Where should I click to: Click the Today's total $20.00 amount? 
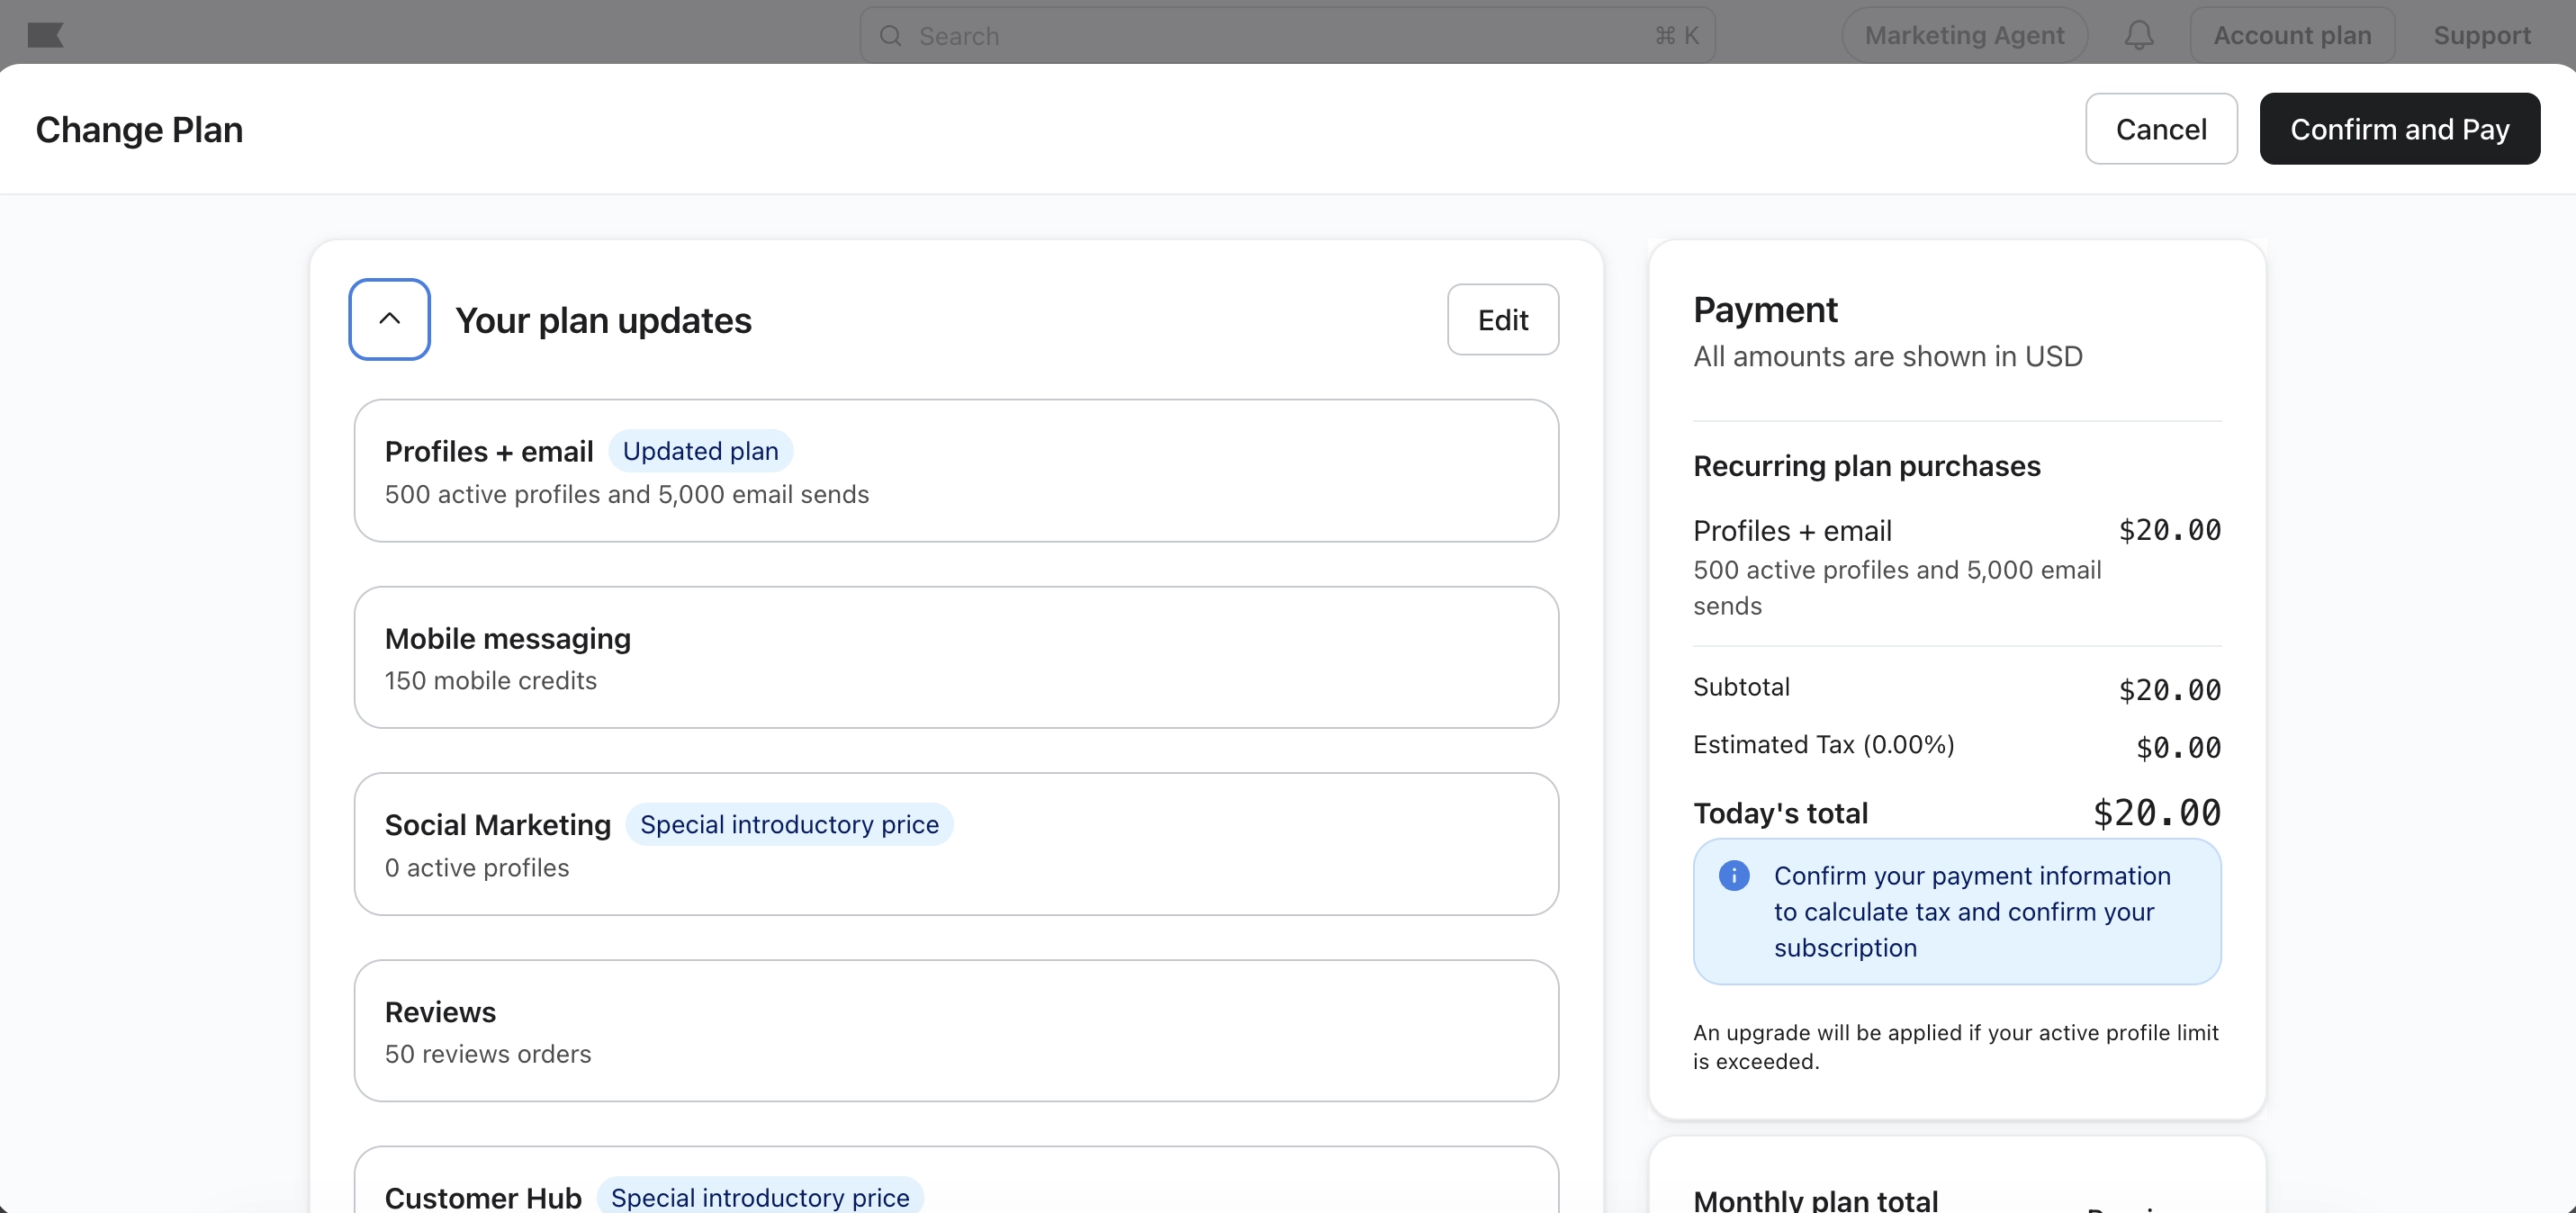coord(2156,813)
